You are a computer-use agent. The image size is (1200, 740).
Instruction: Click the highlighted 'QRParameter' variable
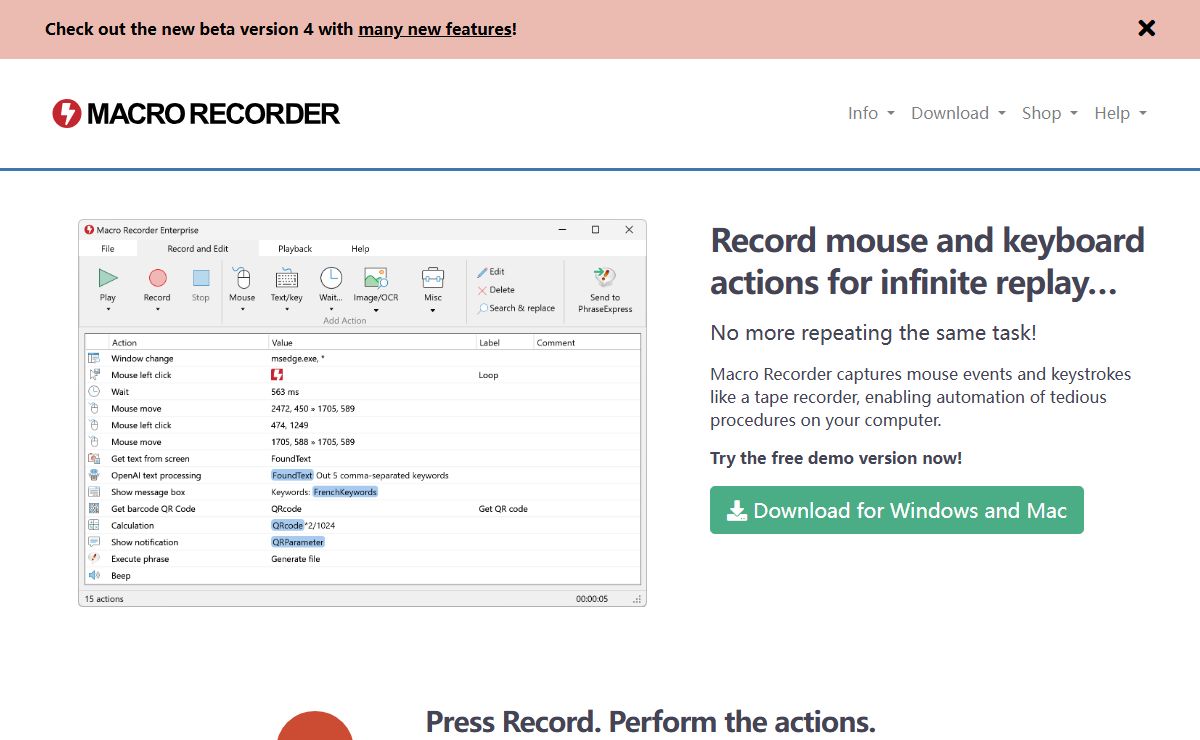tap(298, 542)
